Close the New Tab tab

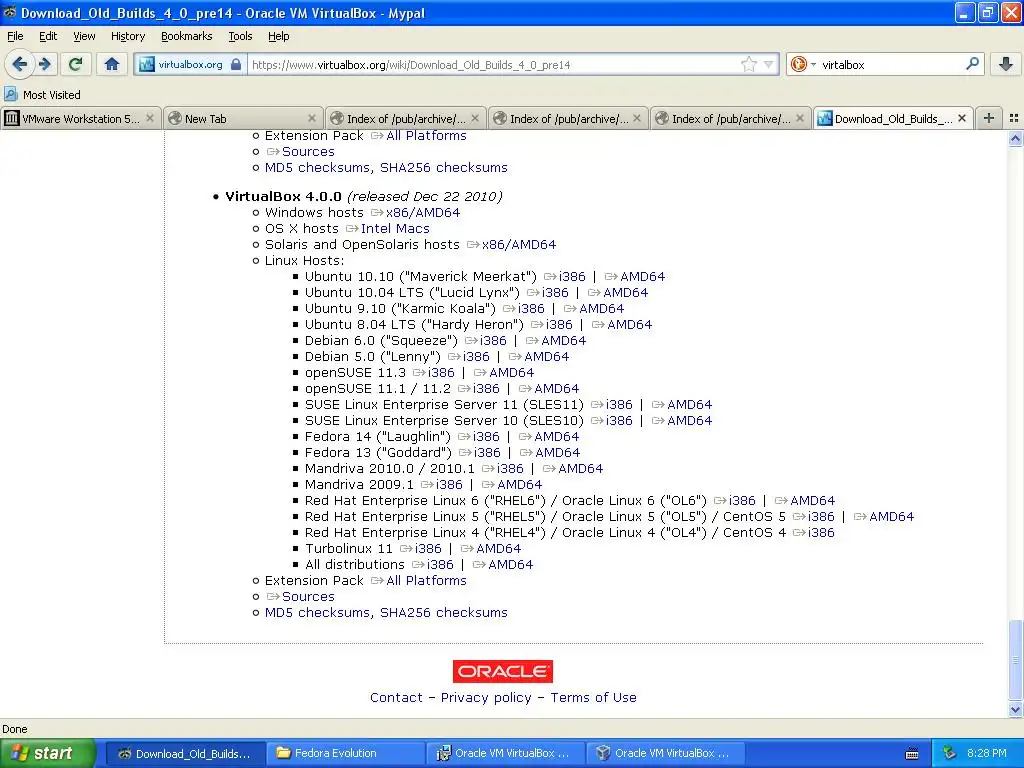tap(312, 118)
